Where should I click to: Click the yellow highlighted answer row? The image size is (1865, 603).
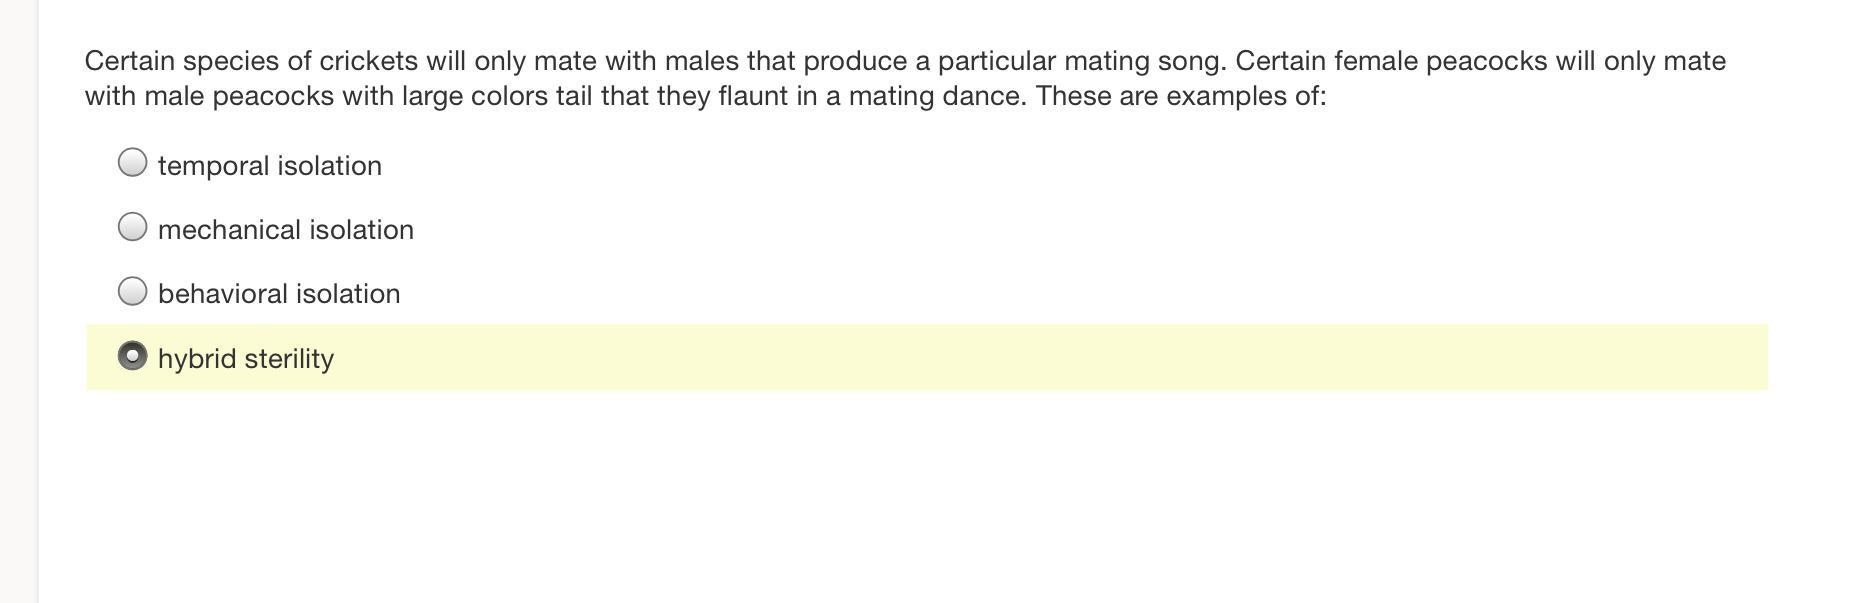[x=927, y=357]
